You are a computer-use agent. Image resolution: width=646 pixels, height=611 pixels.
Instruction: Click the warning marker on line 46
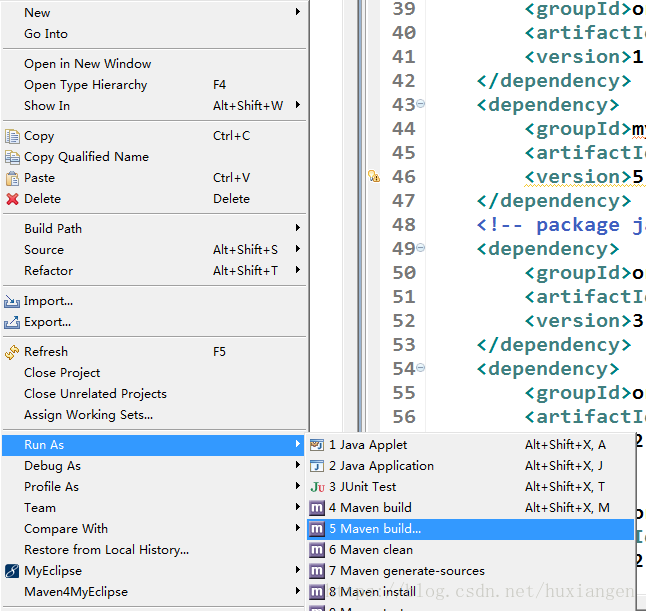point(374,176)
